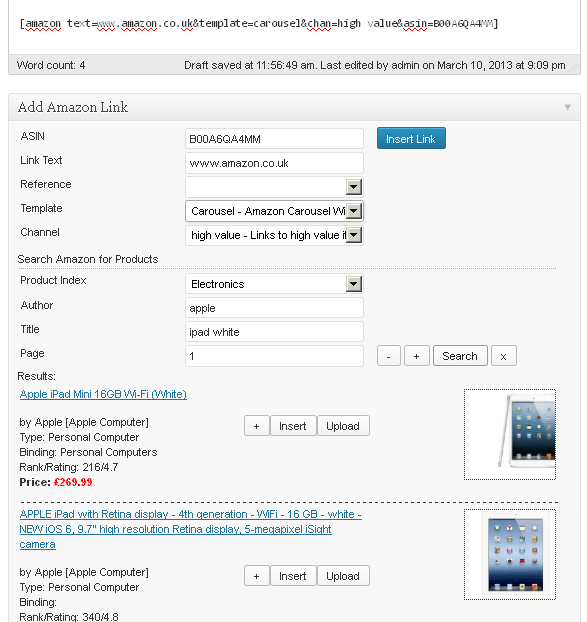Click the Search button
Screen dimensions: 587x622
point(460,356)
